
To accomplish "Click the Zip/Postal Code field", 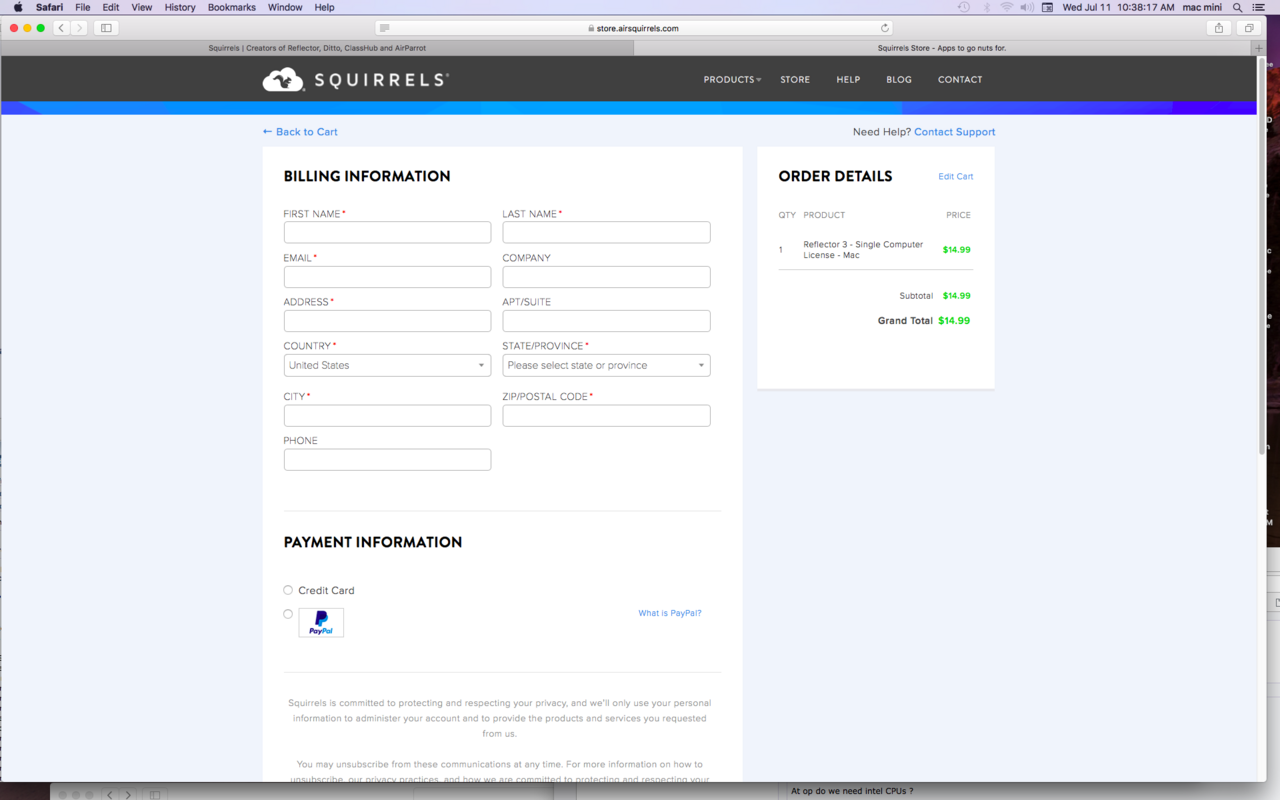I will coord(606,416).
